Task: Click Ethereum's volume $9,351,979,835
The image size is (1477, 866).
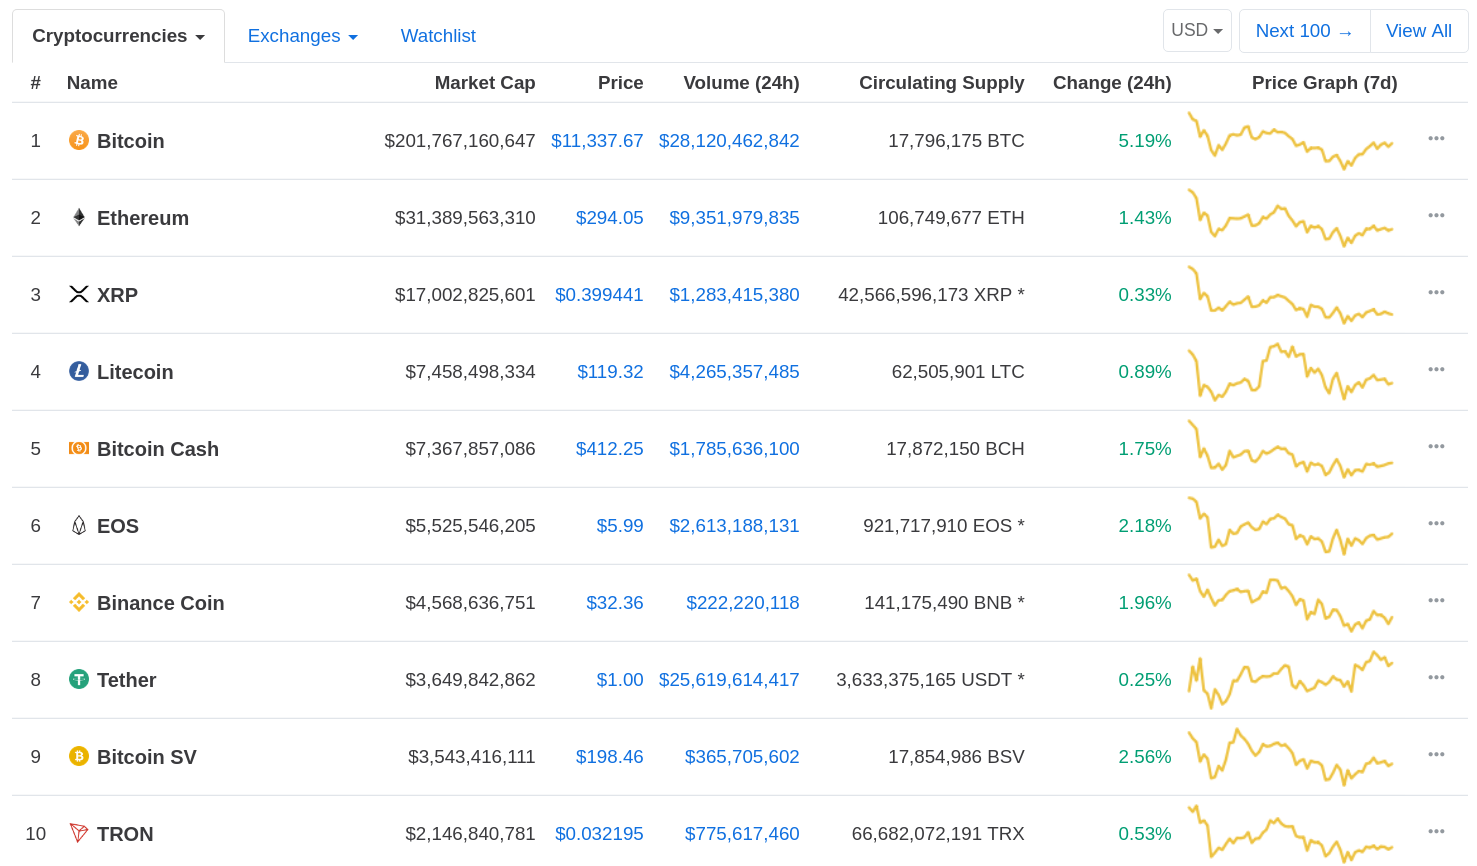Action: coord(734,218)
